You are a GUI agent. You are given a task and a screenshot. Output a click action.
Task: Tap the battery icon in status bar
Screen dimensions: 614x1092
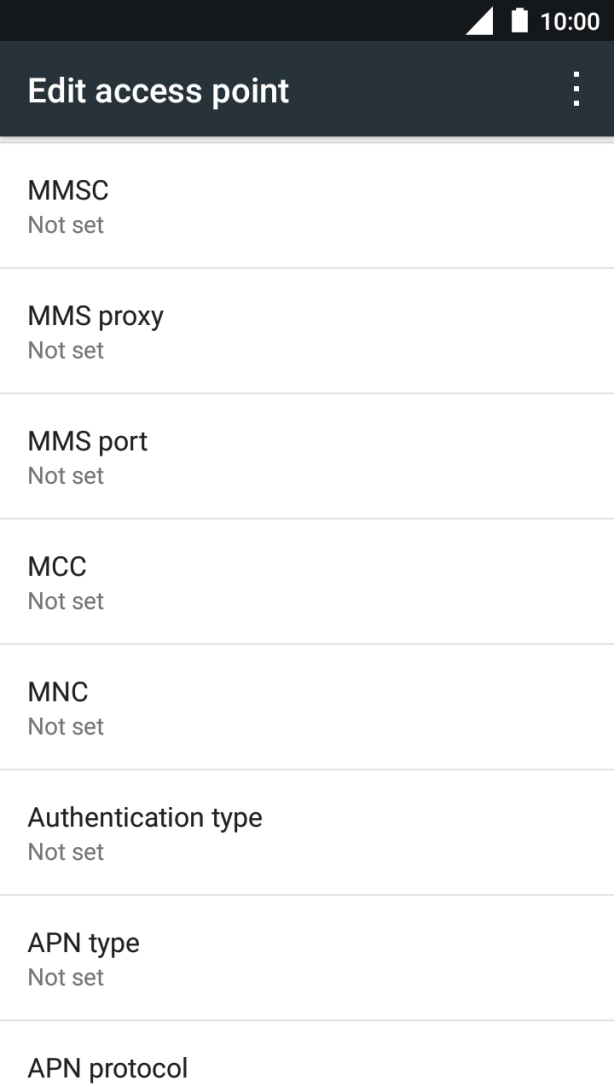click(x=519, y=21)
